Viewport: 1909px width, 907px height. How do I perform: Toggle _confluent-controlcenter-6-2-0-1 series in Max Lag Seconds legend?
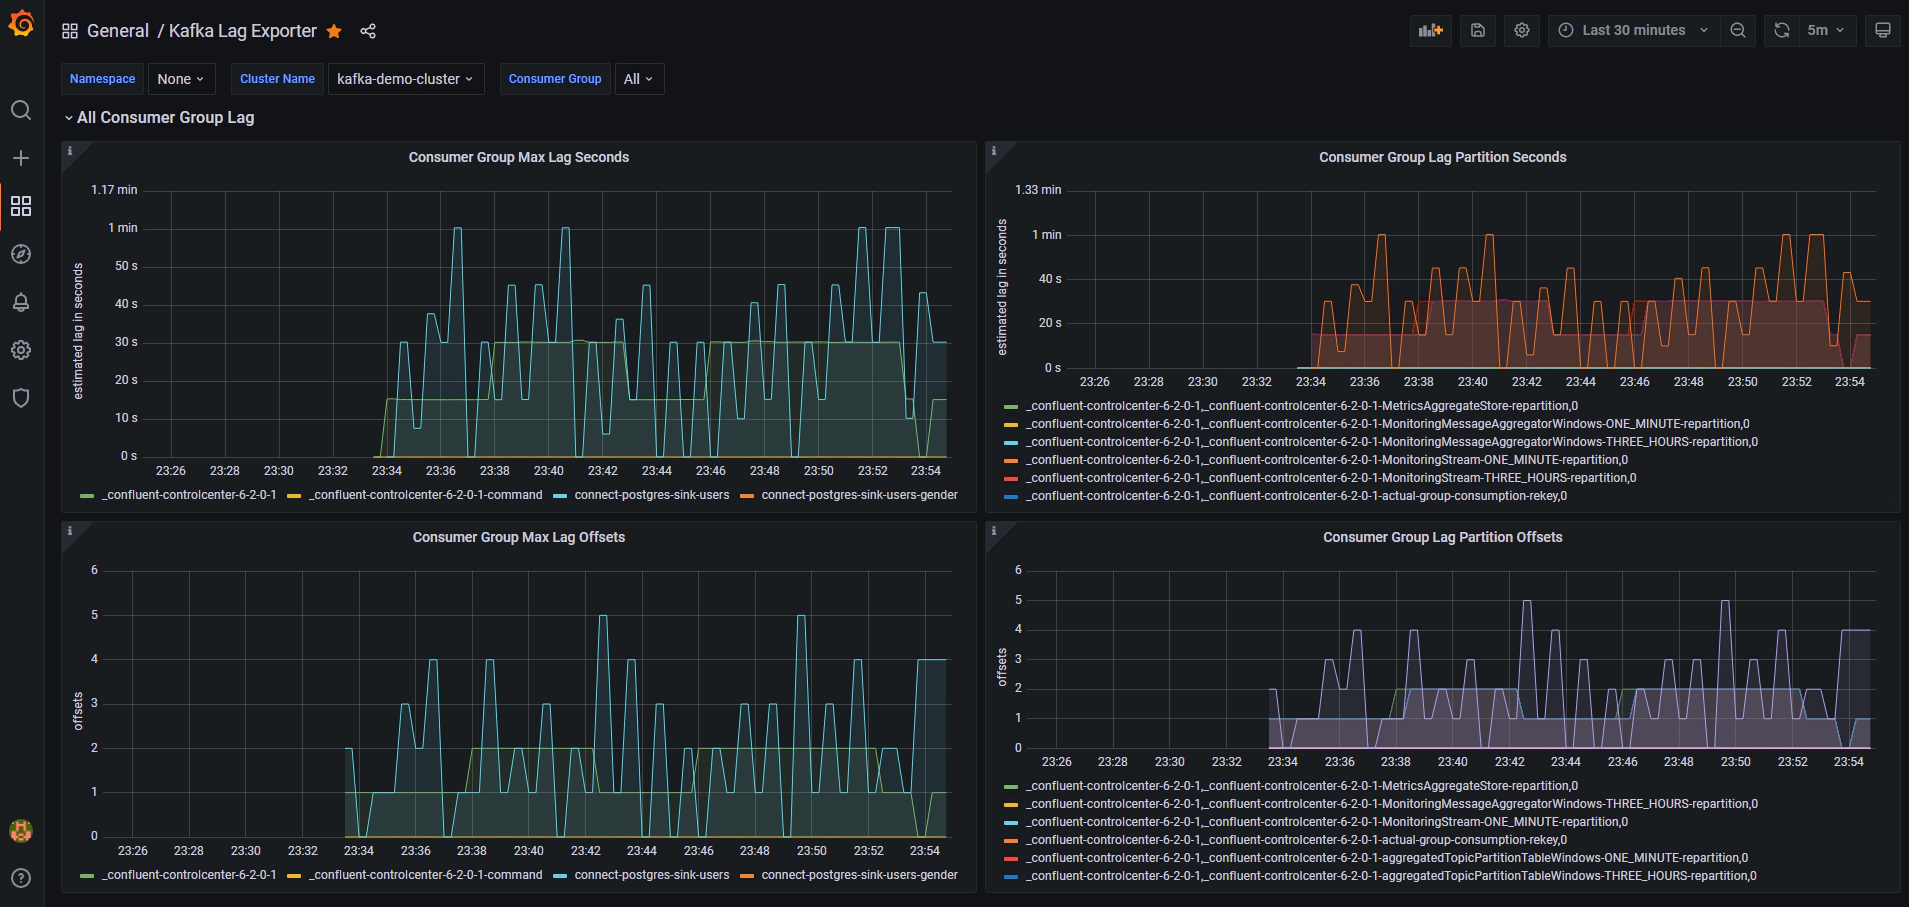click(189, 495)
